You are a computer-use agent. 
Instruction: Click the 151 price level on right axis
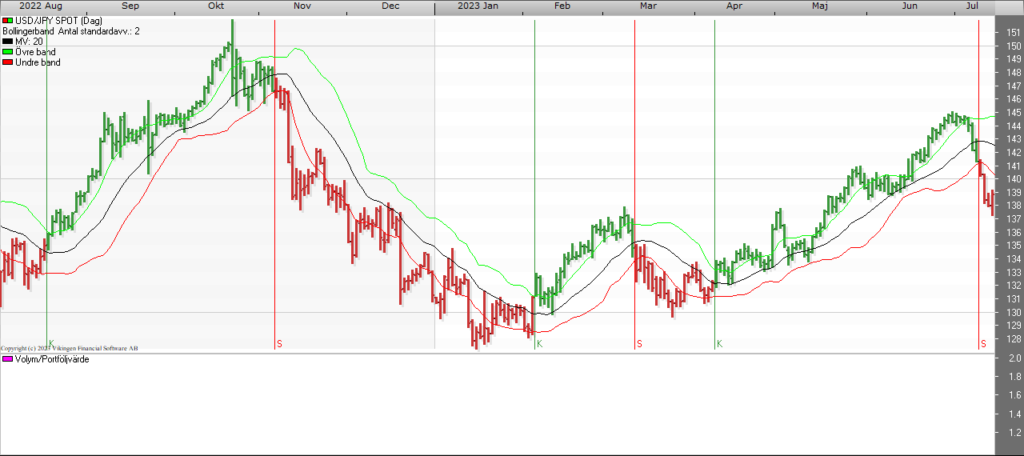[x=1010, y=33]
